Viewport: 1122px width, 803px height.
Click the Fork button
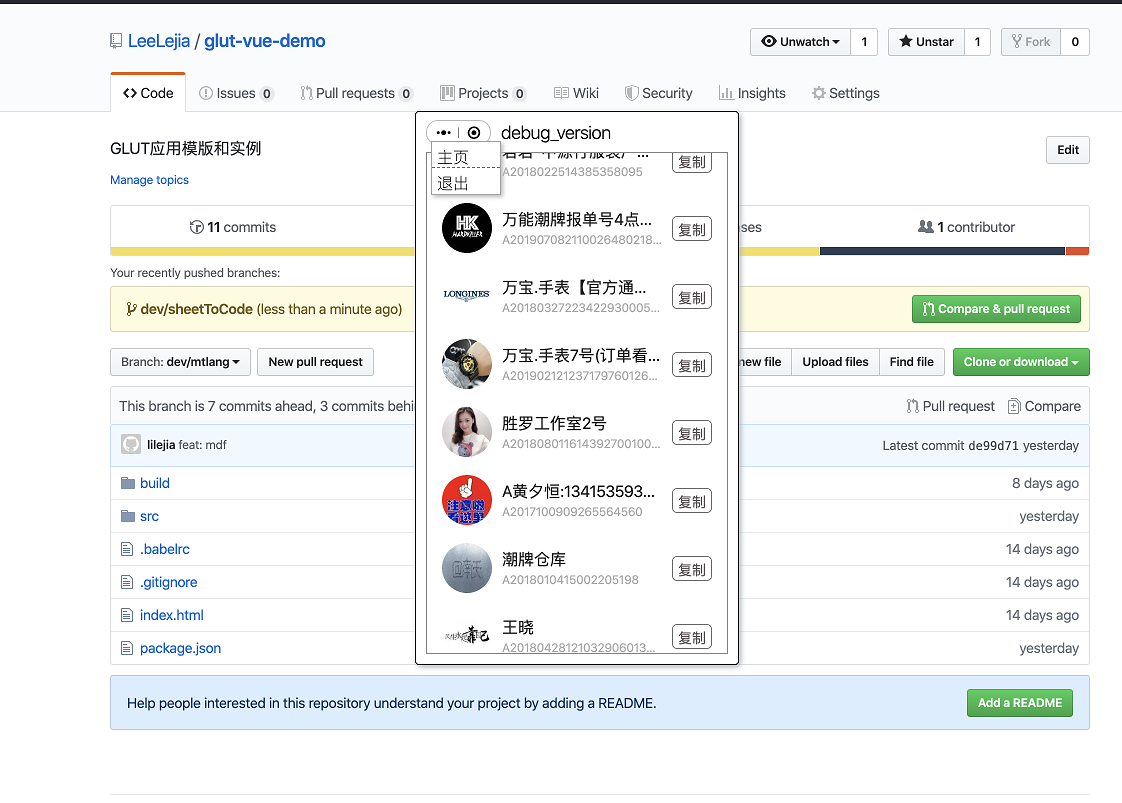(1031, 42)
